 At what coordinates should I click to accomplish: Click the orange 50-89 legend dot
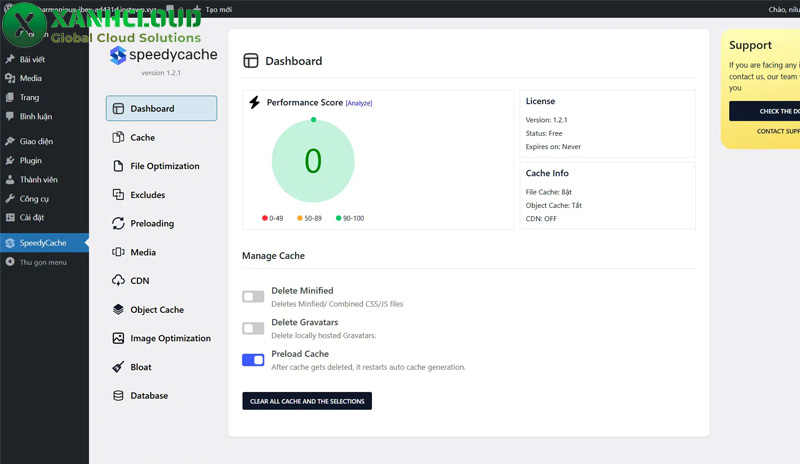[299, 218]
